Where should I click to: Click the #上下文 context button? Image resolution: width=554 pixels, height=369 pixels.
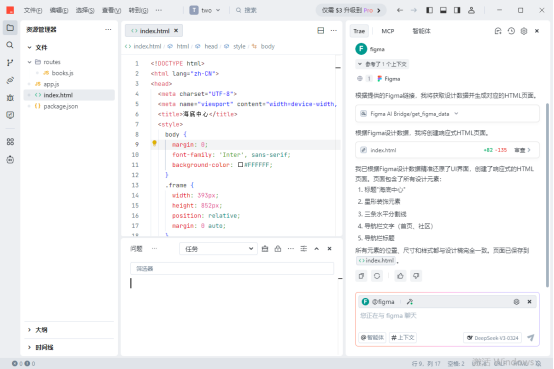[x=403, y=338]
